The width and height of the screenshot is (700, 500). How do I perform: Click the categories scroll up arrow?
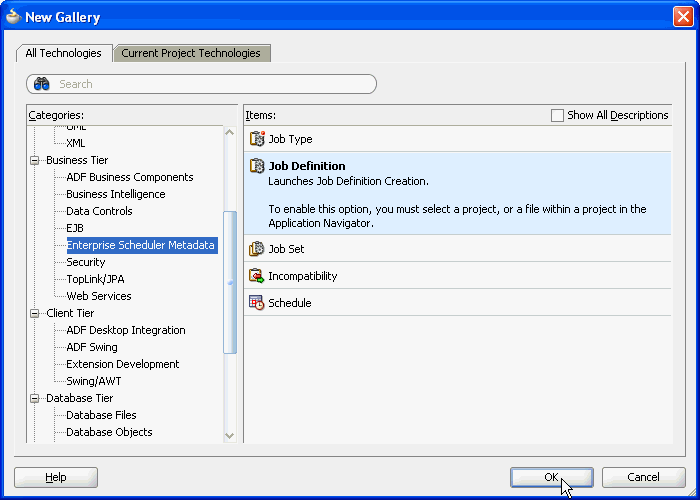(230, 133)
